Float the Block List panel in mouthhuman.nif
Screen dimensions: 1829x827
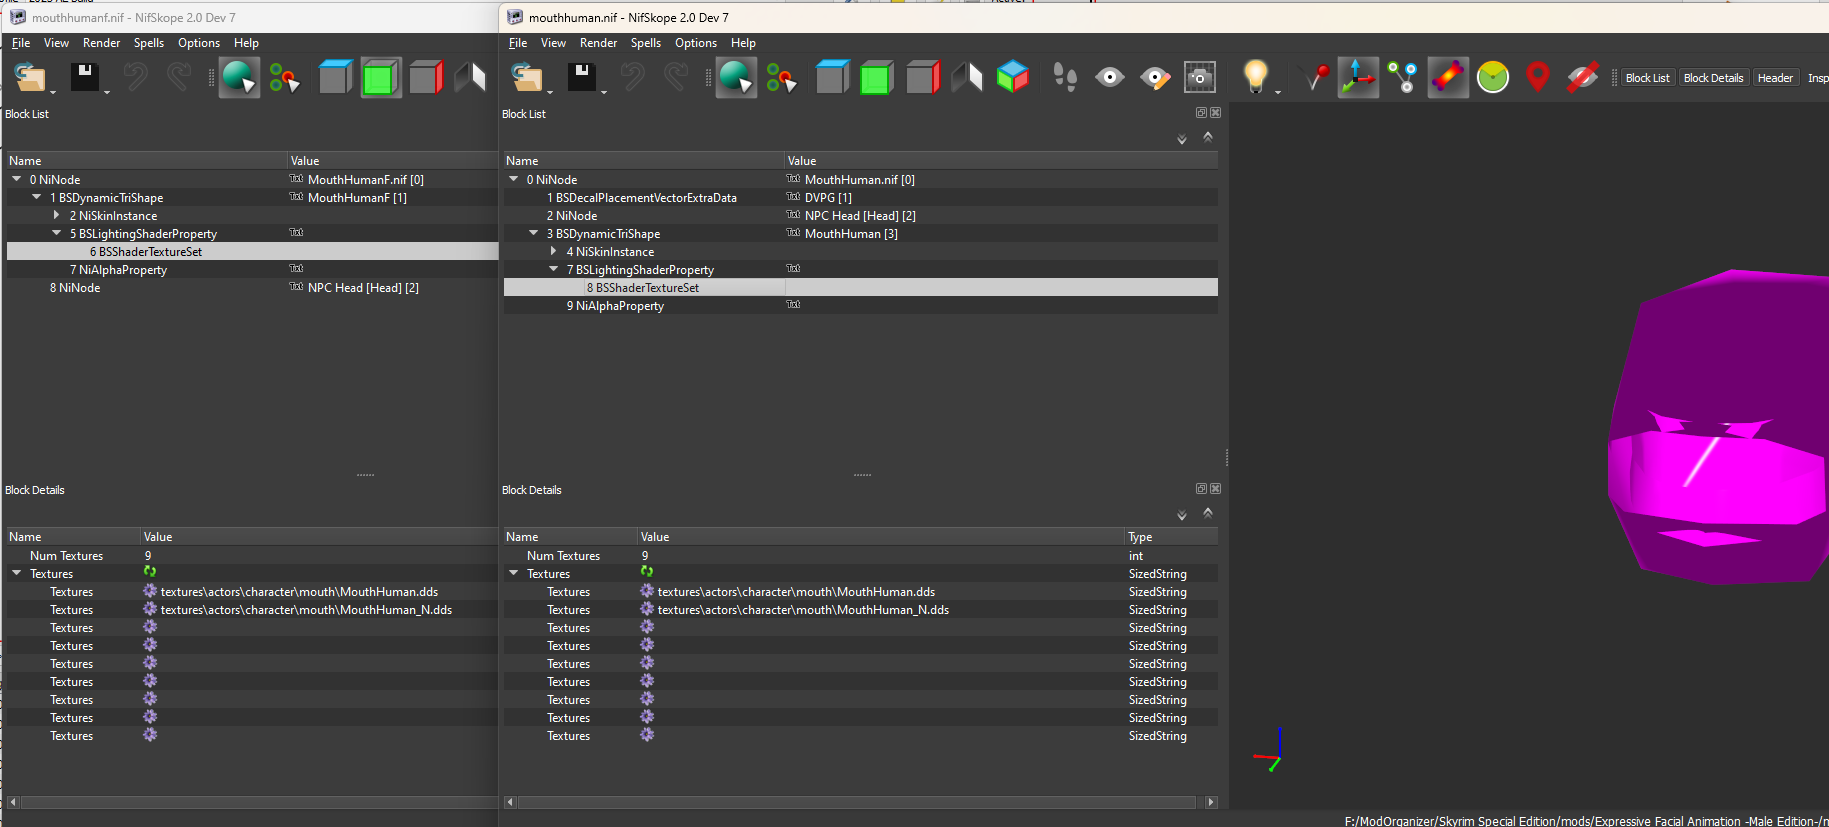[1201, 113]
